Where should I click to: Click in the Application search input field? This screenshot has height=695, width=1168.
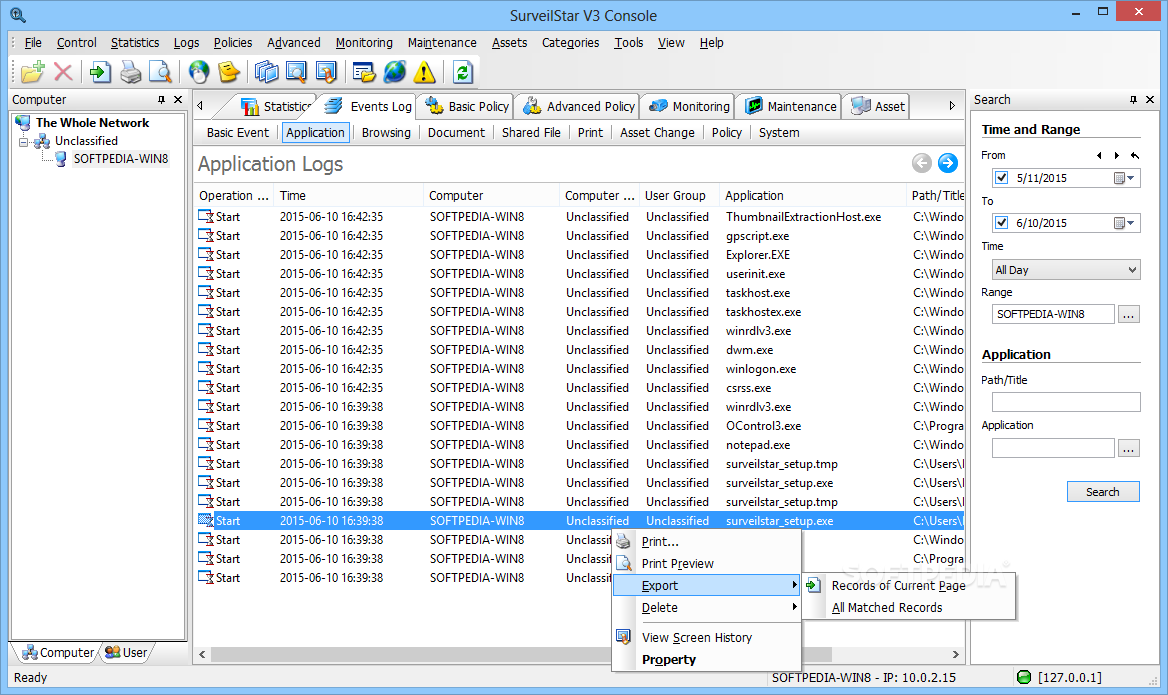pos(1053,448)
